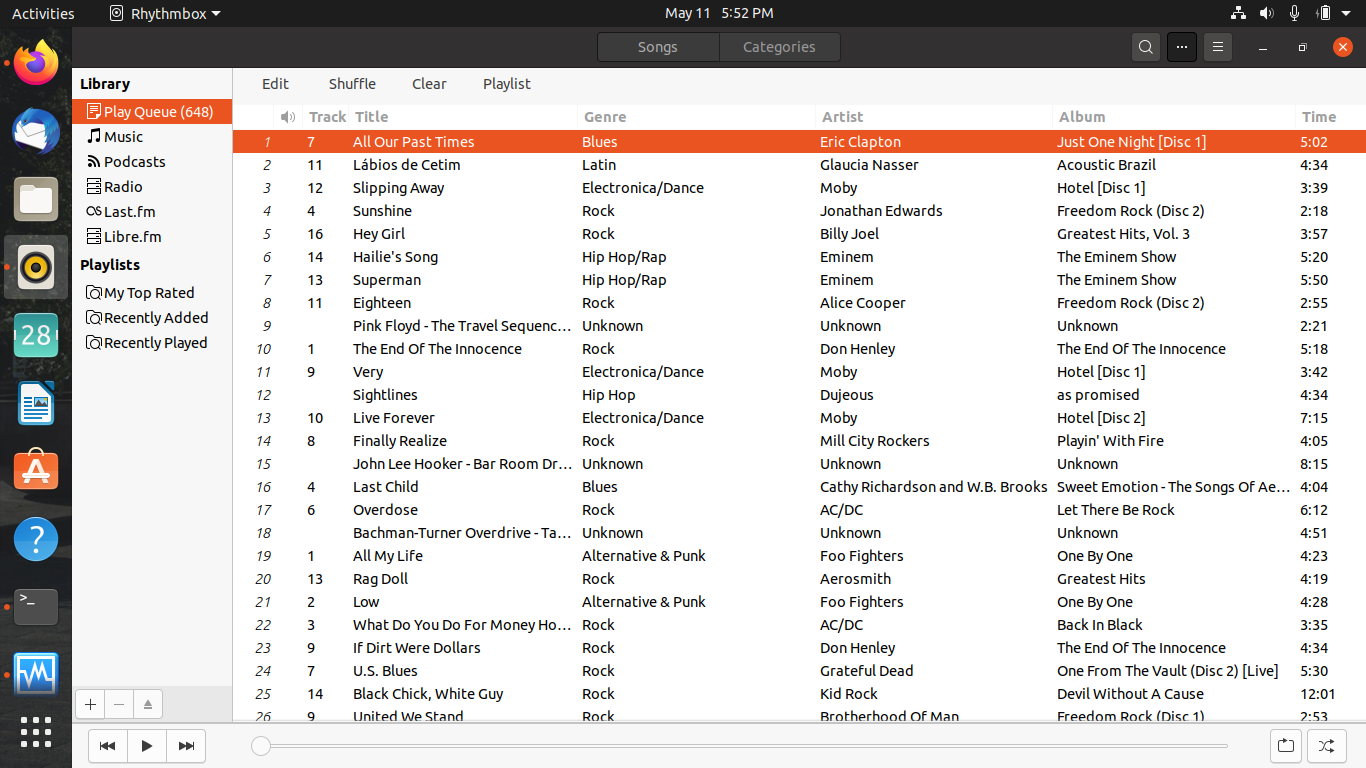Open the Playlist menu
1366x768 pixels.
[507, 84]
